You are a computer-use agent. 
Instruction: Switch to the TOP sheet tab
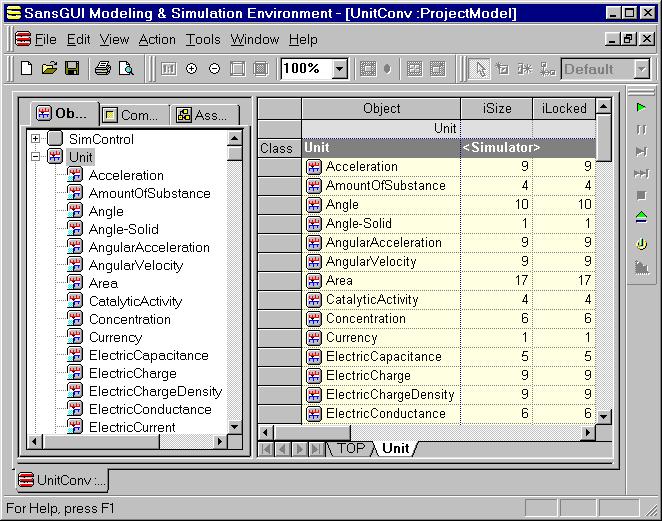[x=351, y=448]
